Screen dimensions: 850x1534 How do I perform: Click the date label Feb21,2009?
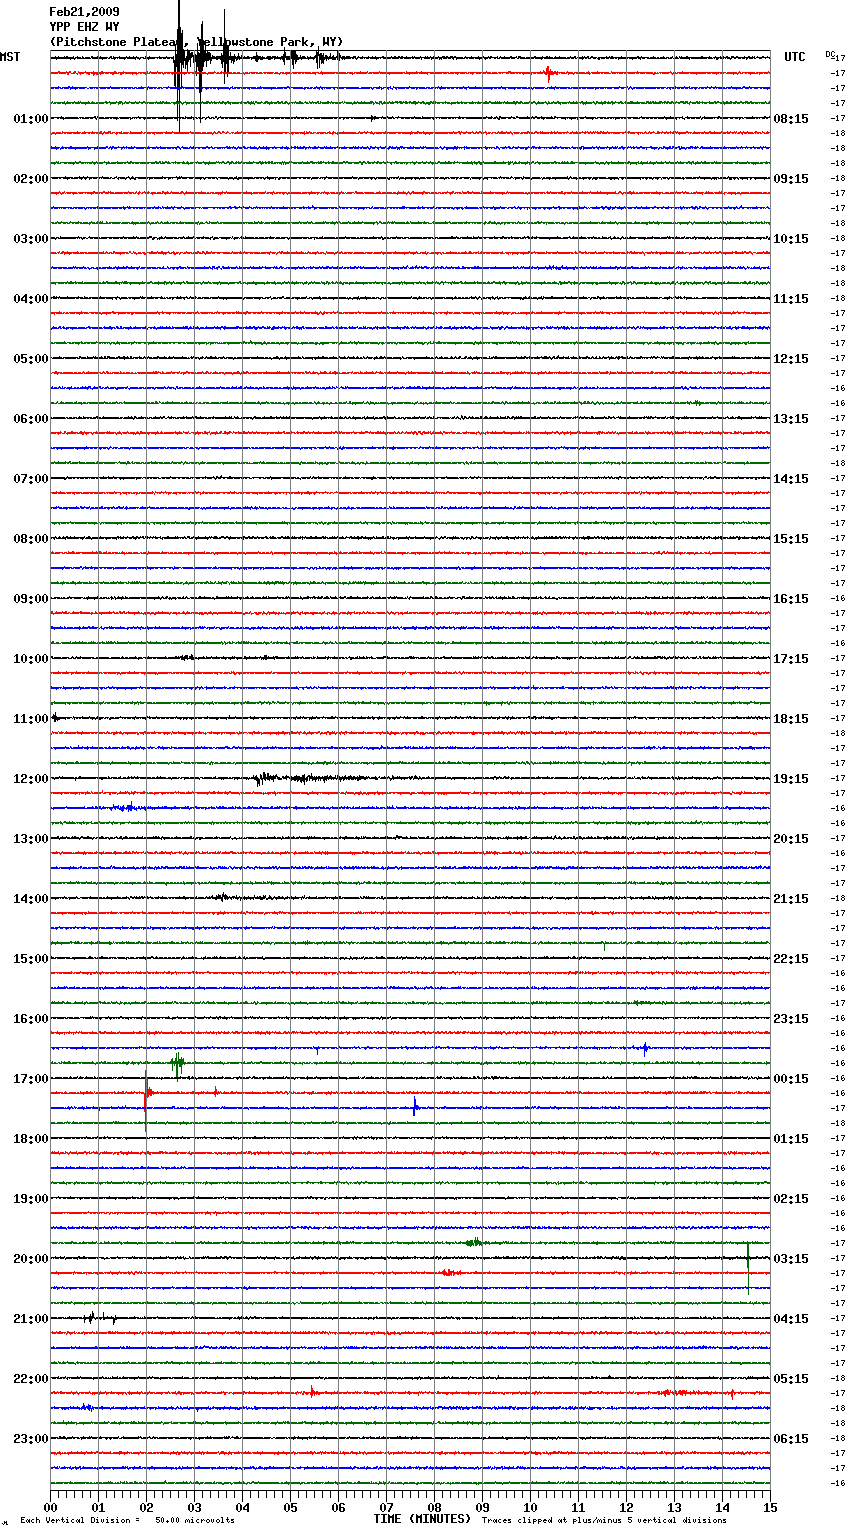pos(84,12)
